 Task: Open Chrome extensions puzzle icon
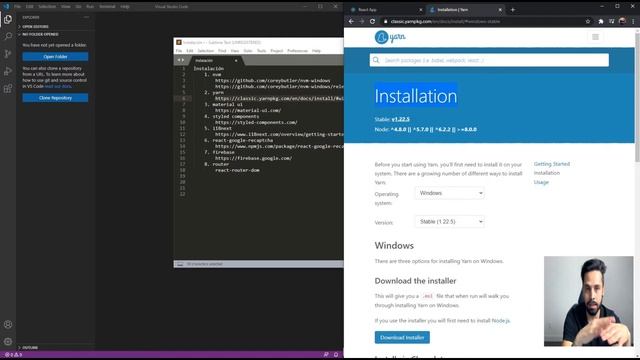(601, 21)
